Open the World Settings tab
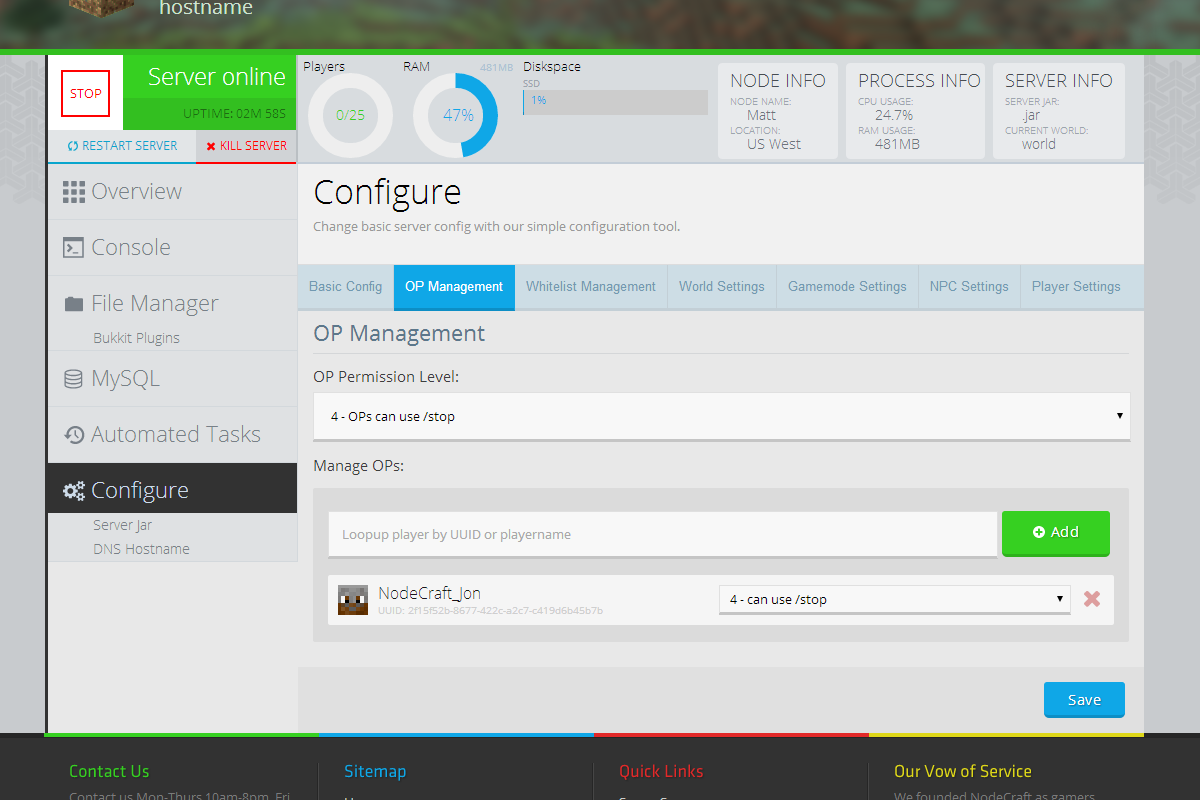Viewport: 1200px width, 800px height. (x=721, y=287)
